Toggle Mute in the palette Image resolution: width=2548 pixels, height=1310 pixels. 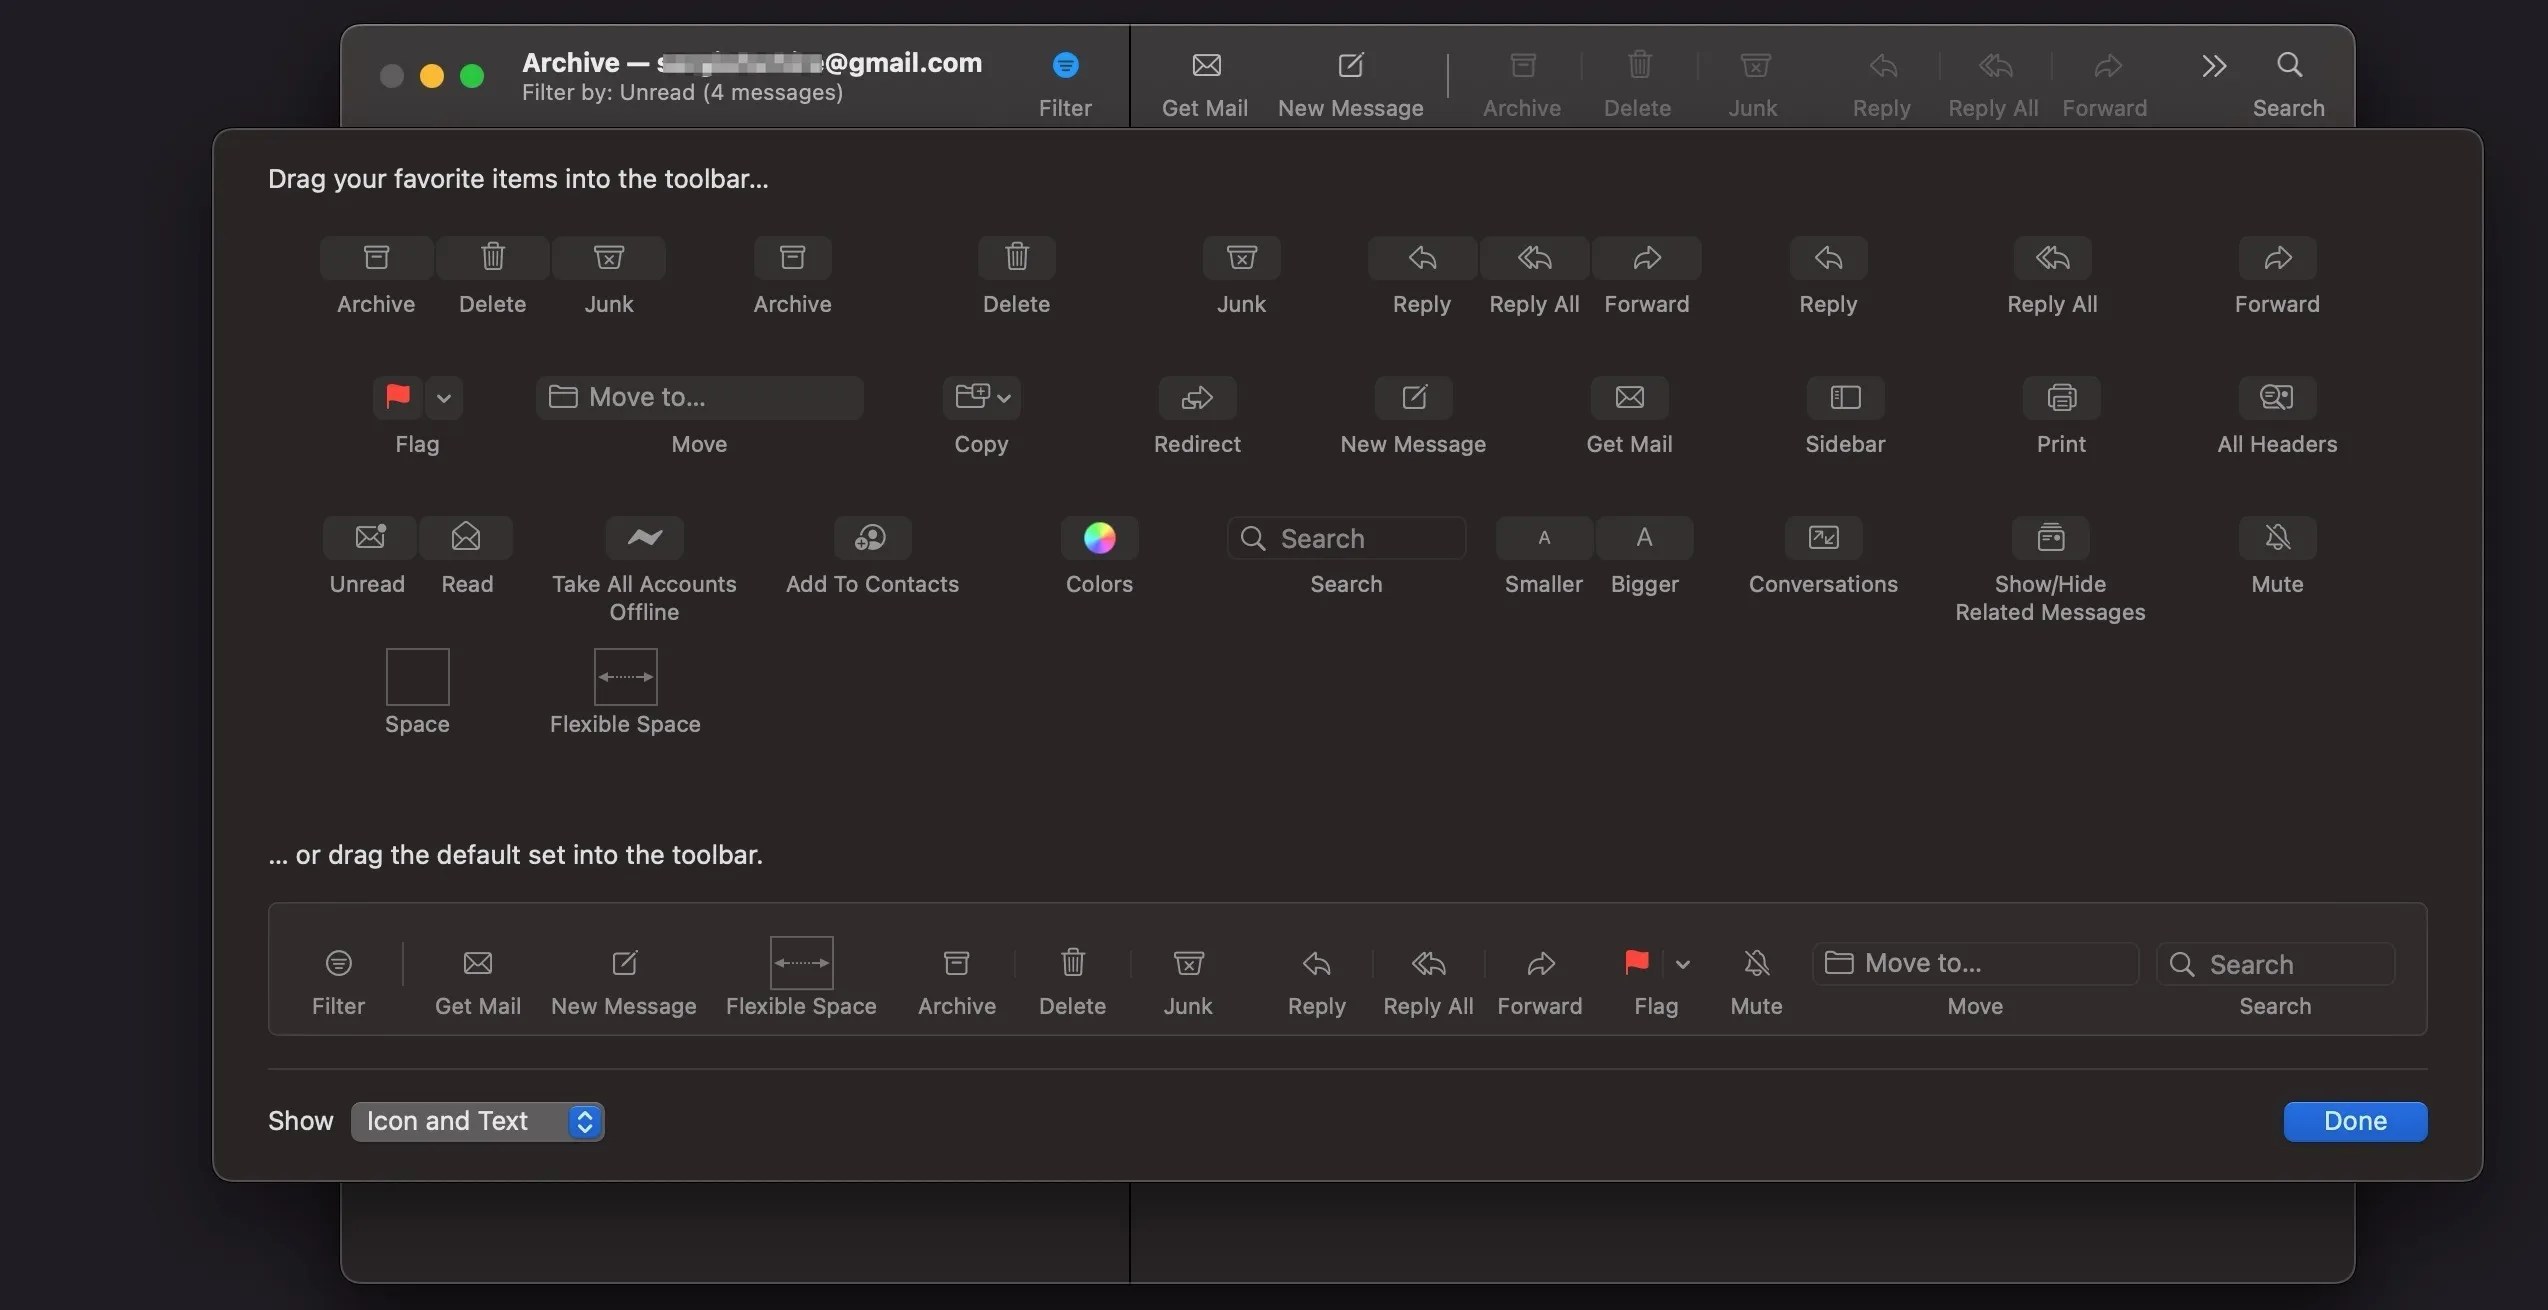[2277, 538]
